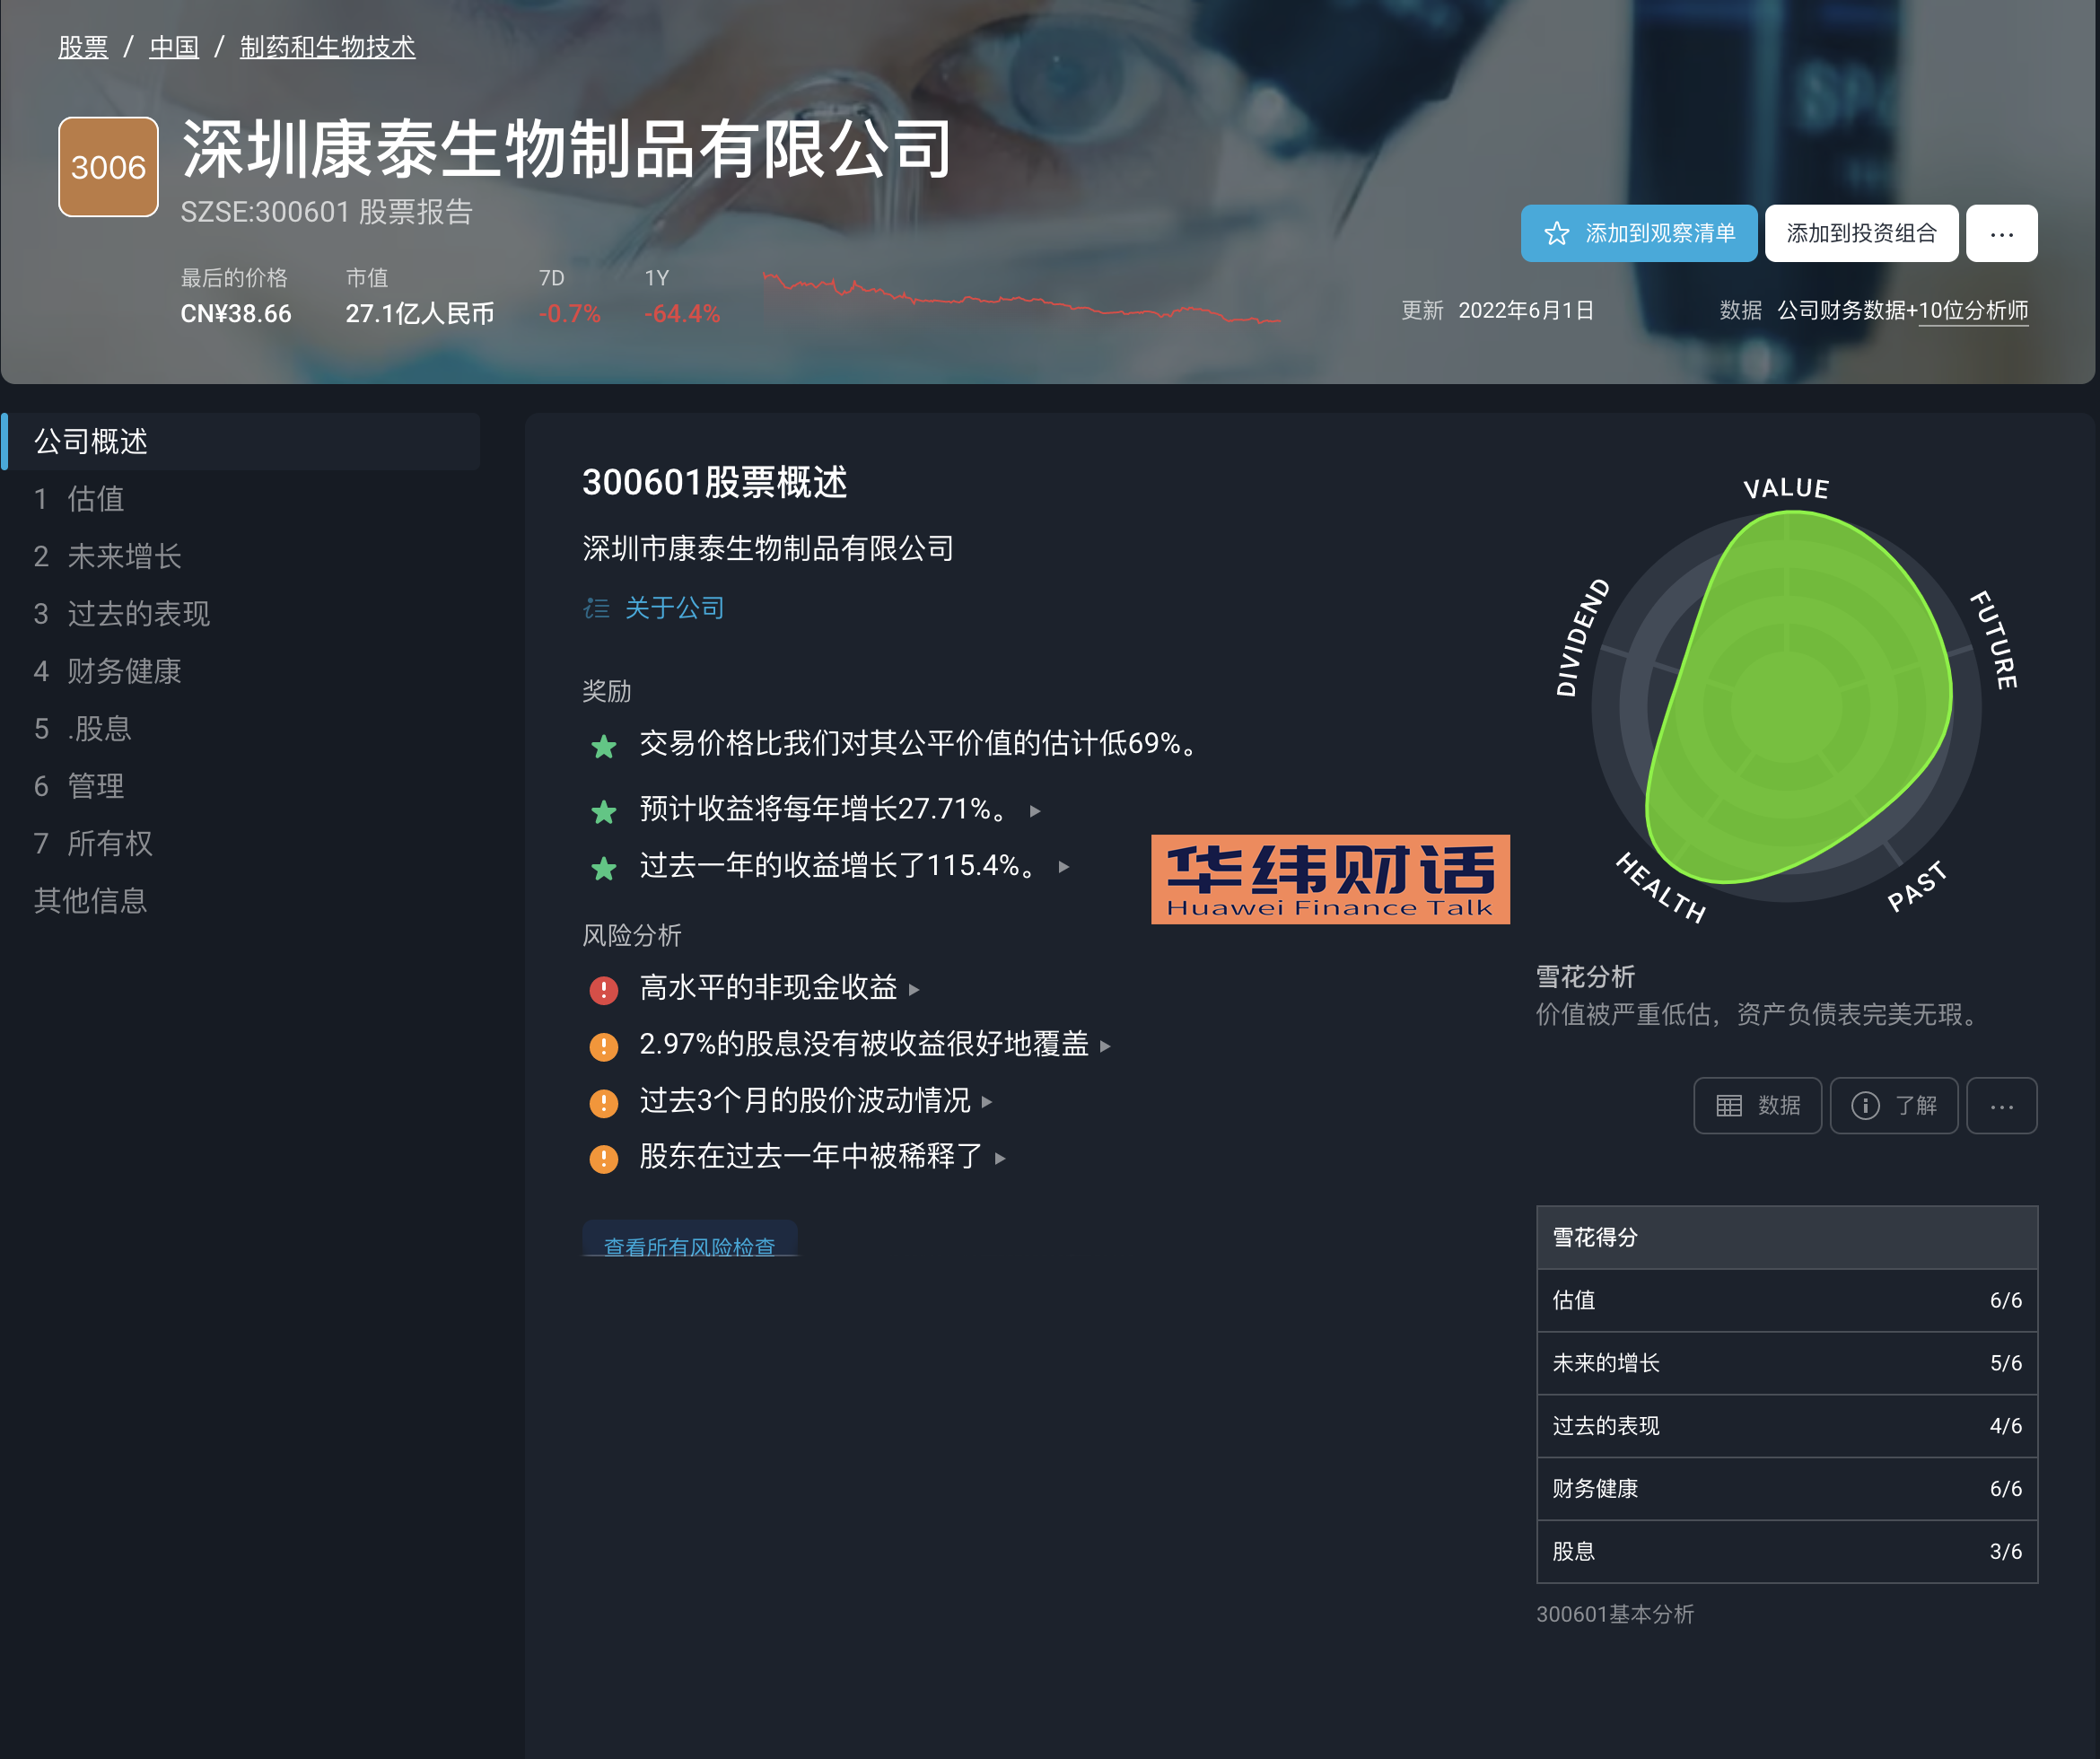Open the 股票 breadcrumb link
Image resolution: width=2100 pixels, height=1759 pixels.
[83, 47]
